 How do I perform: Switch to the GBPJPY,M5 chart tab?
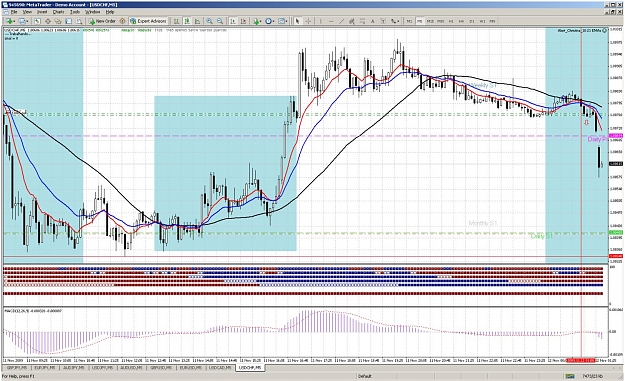[17, 368]
